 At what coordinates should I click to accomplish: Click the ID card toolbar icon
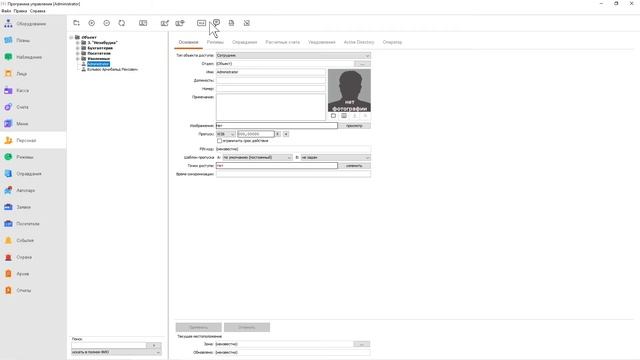click(143, 23)
